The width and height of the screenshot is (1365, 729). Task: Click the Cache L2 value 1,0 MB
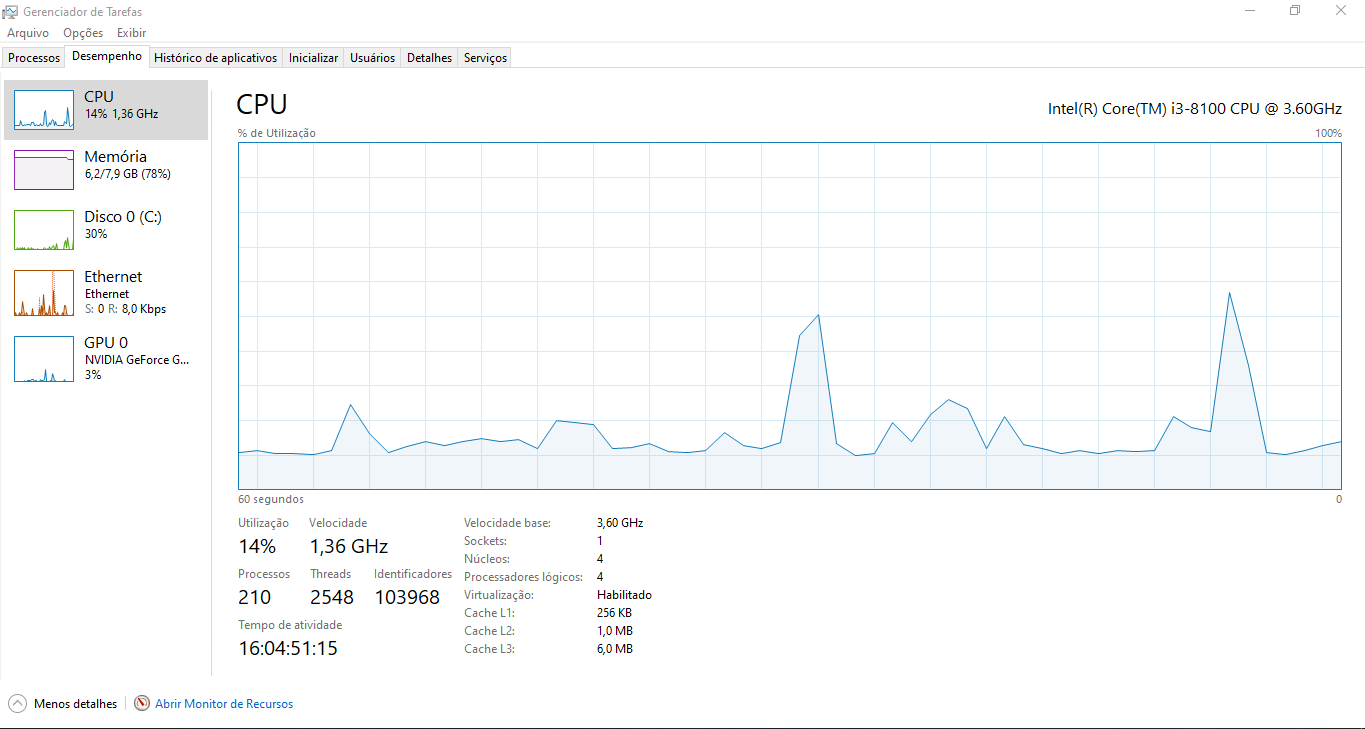(x=615, y=631)
